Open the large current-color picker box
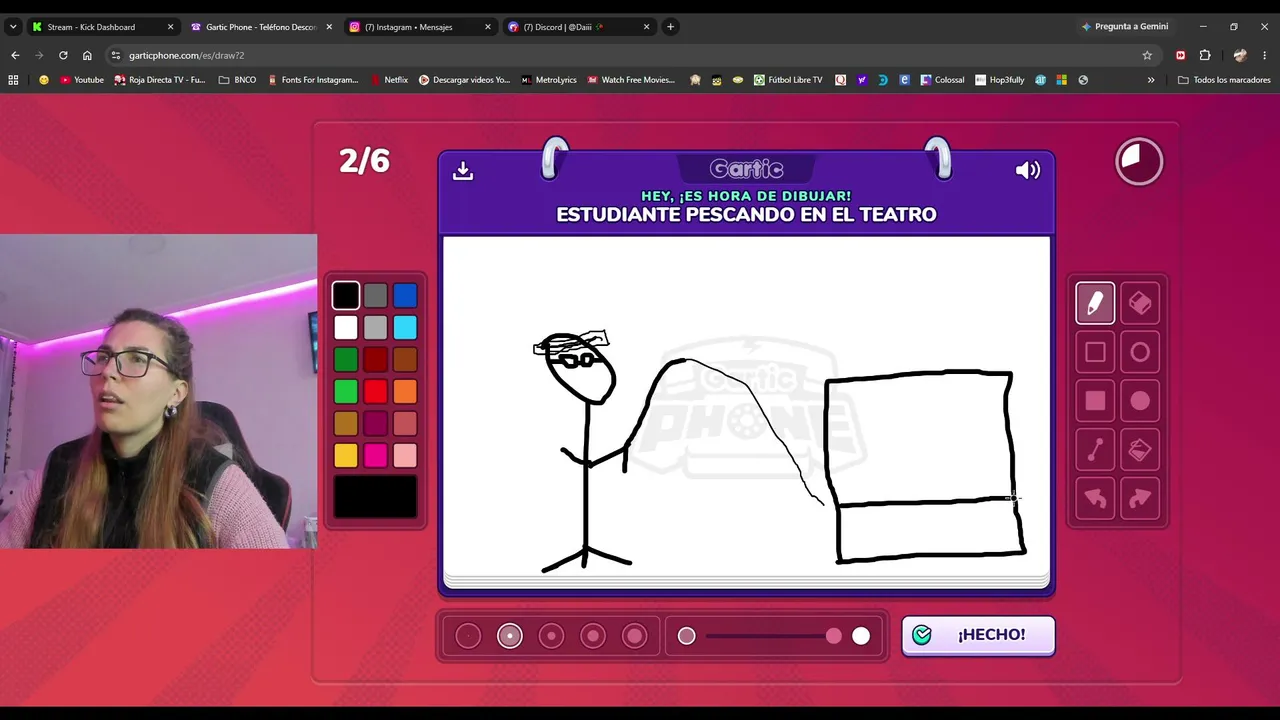Image resolution: width=1280 pixels, height=720 pixels. pyautogui.click(x=375, y=497)
